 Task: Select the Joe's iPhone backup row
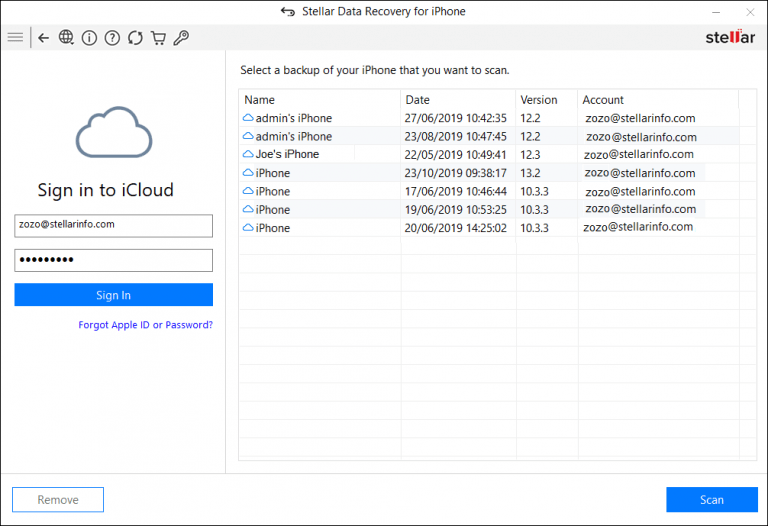click(x=287, y=154)
